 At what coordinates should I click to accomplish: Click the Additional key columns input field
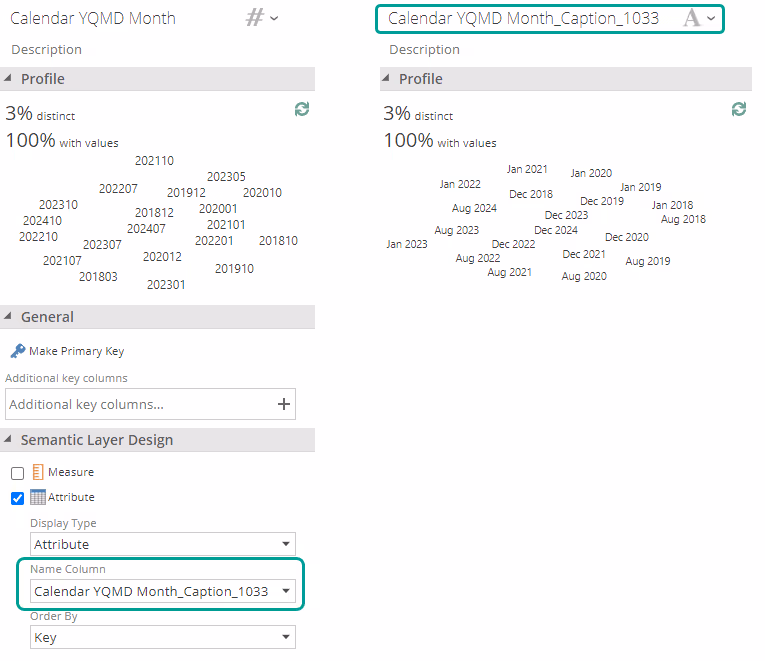click(138, 404)
